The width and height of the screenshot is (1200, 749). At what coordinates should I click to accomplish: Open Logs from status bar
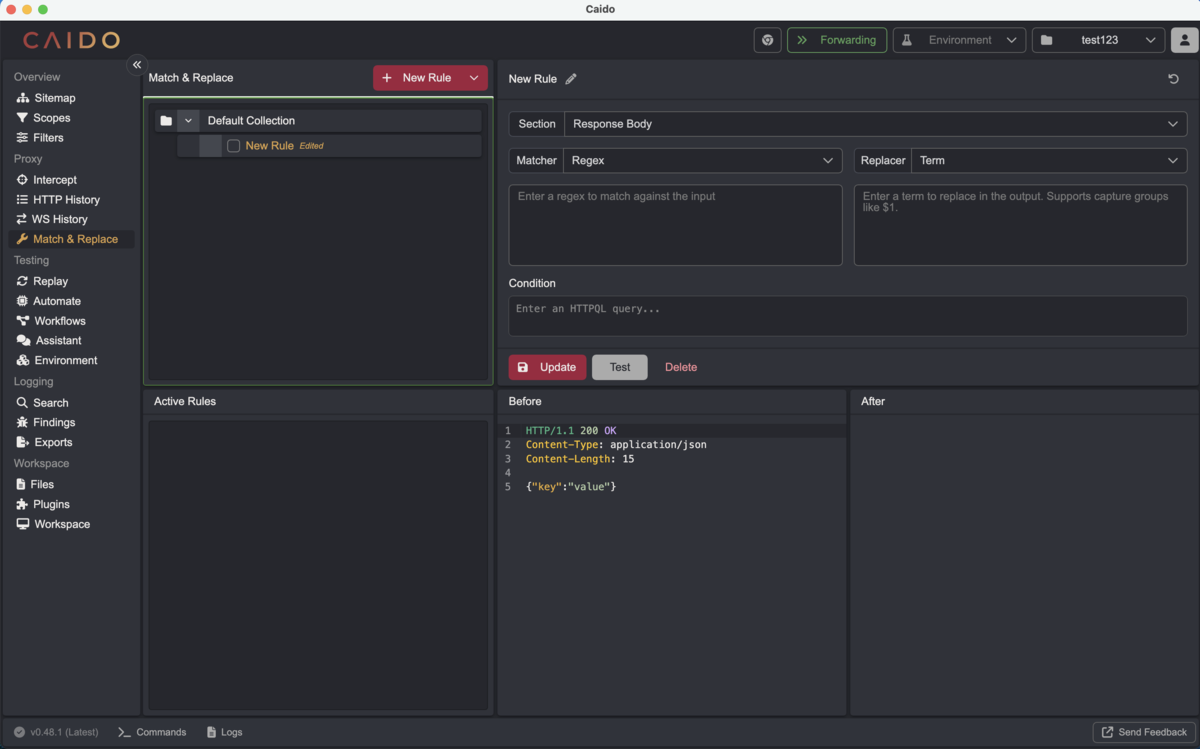(224, 732)
